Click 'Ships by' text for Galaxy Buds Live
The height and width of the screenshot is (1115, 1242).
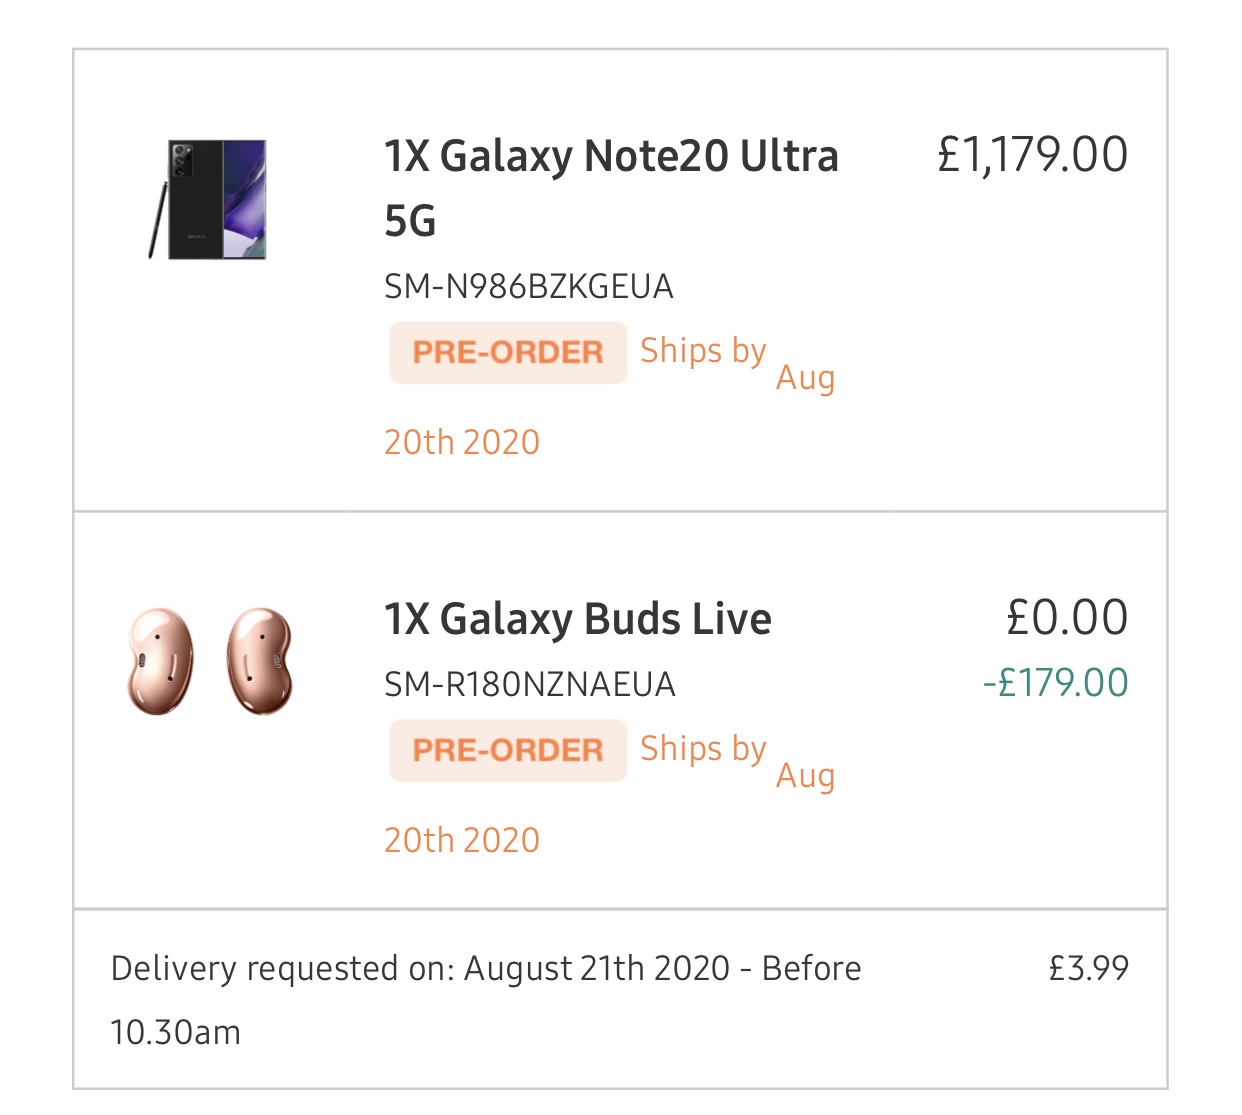click(x=703, y=749)
